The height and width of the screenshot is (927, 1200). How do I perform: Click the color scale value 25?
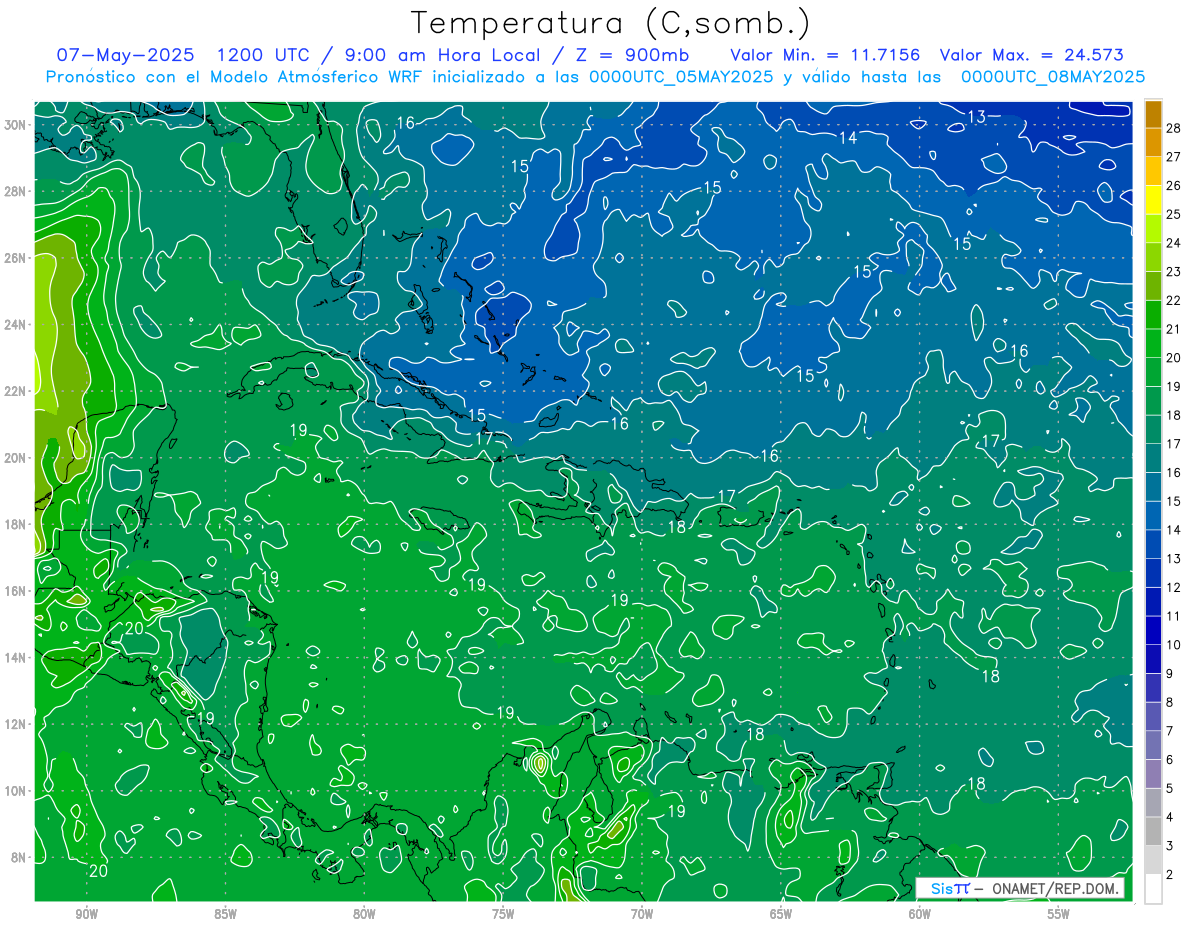pyautogui.click(x=1173, y=214)
